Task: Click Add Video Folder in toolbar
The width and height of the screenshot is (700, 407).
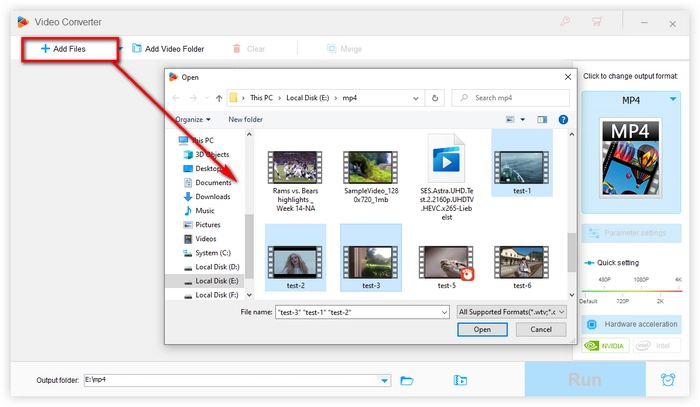Action: 166,48
